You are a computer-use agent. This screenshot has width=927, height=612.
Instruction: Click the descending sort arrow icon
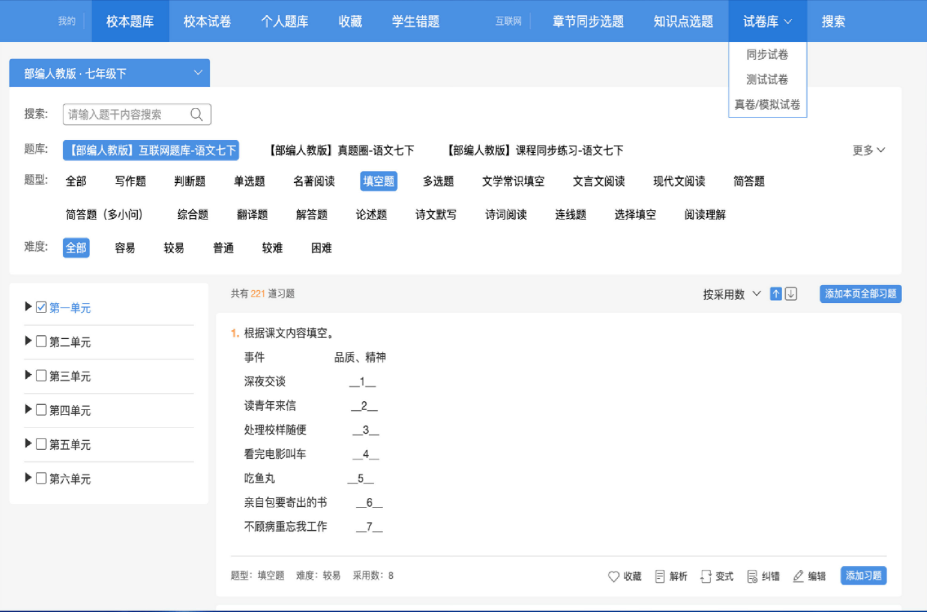tap(791, 294)
